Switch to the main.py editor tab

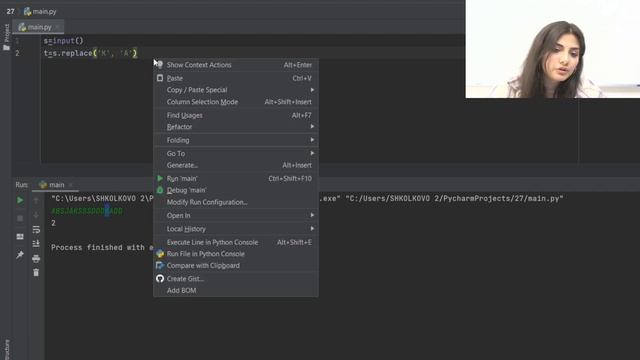(38, 27)
